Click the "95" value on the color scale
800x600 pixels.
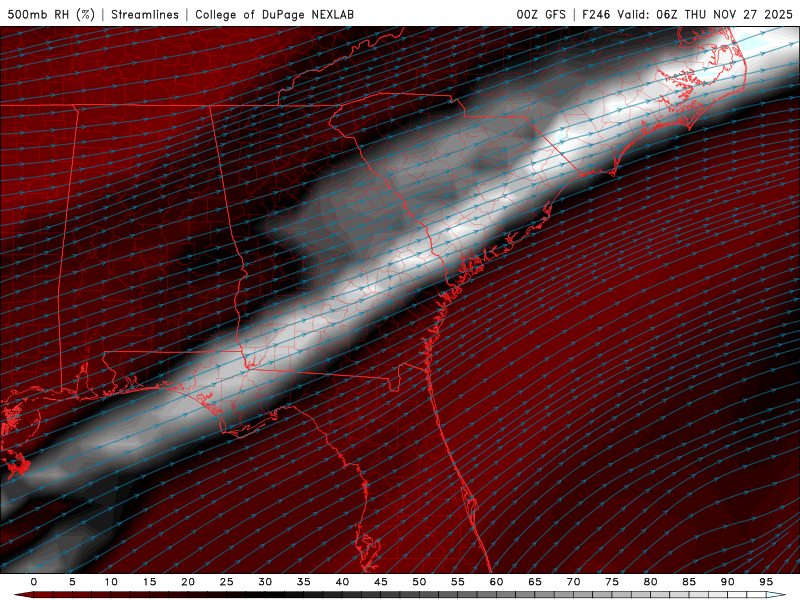pyautogui.click(x=766, y=582)
